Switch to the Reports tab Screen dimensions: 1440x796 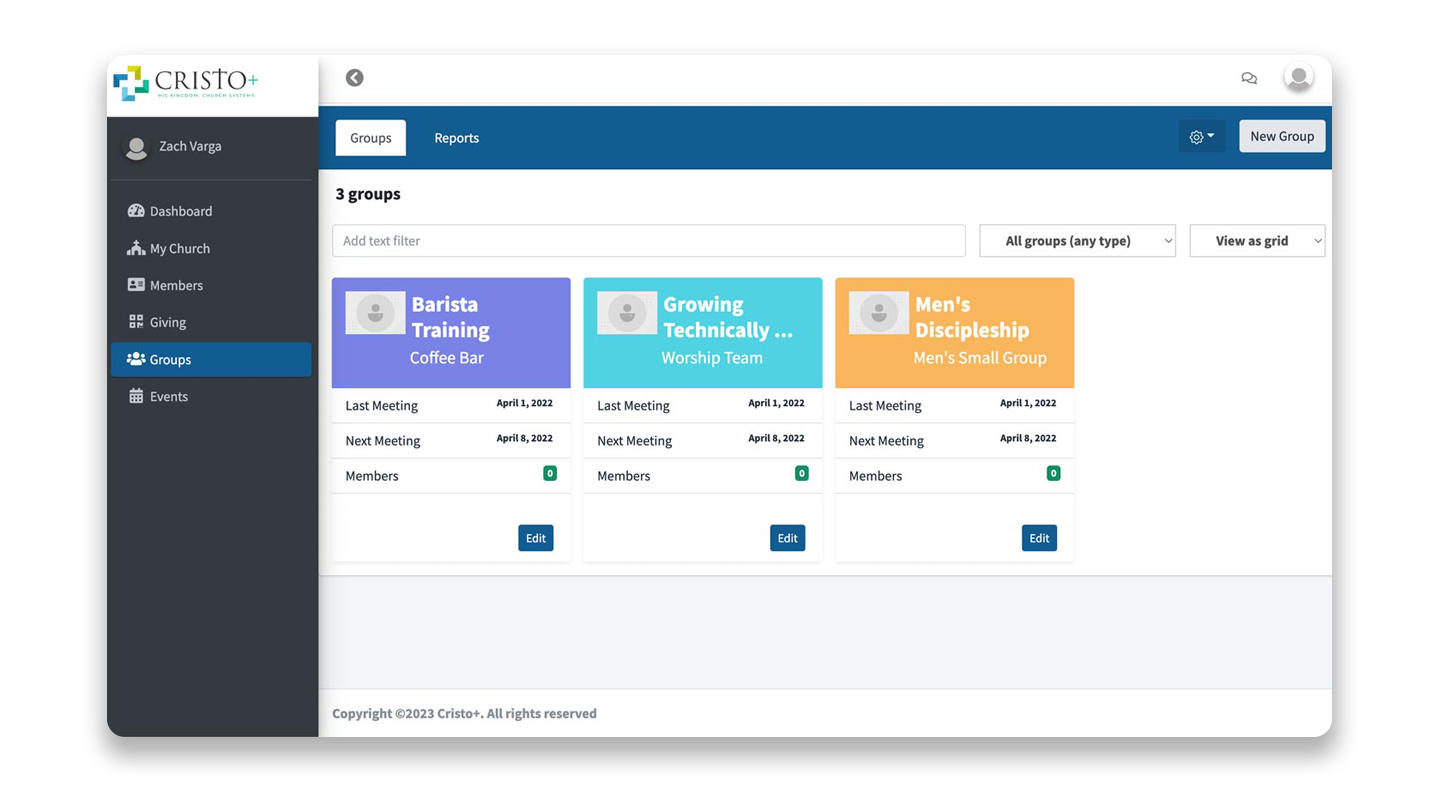(x=456, y=138)
